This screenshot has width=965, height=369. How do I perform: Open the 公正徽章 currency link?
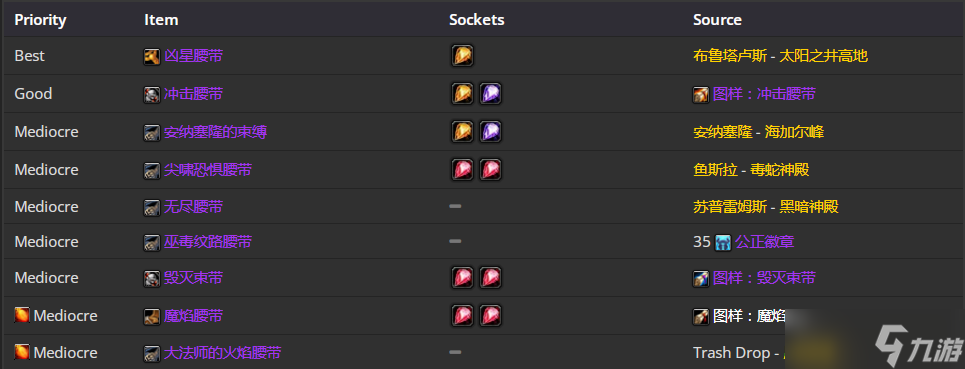764,242
